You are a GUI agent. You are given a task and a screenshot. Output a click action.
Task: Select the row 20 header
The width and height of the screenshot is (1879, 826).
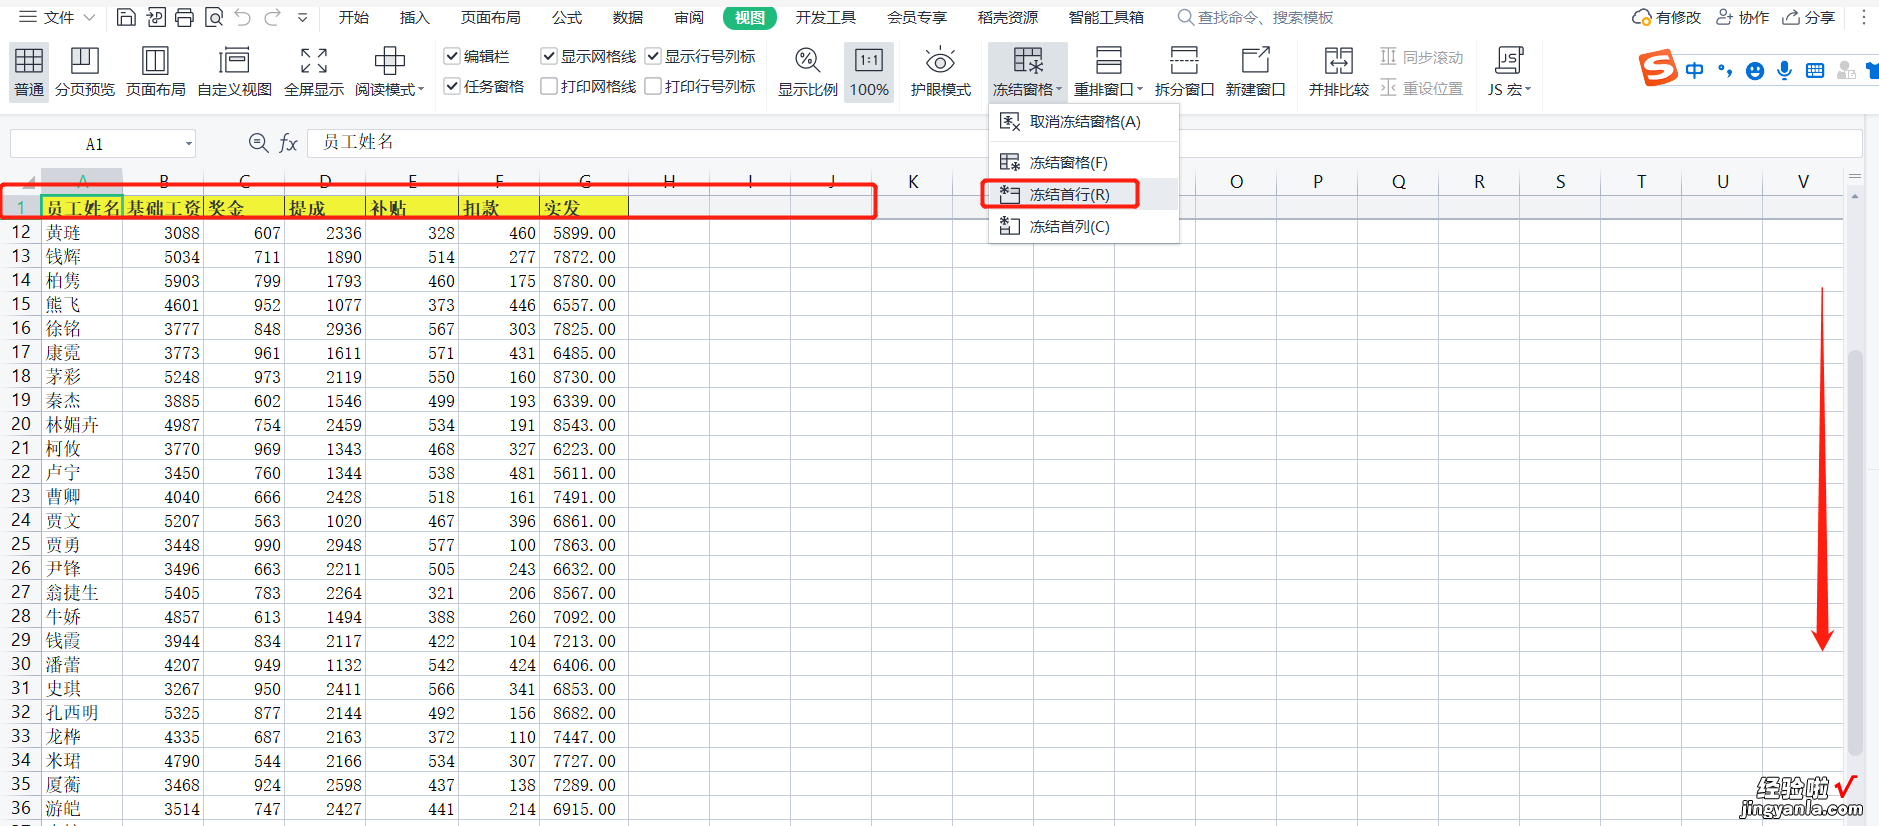pos(21,424)
